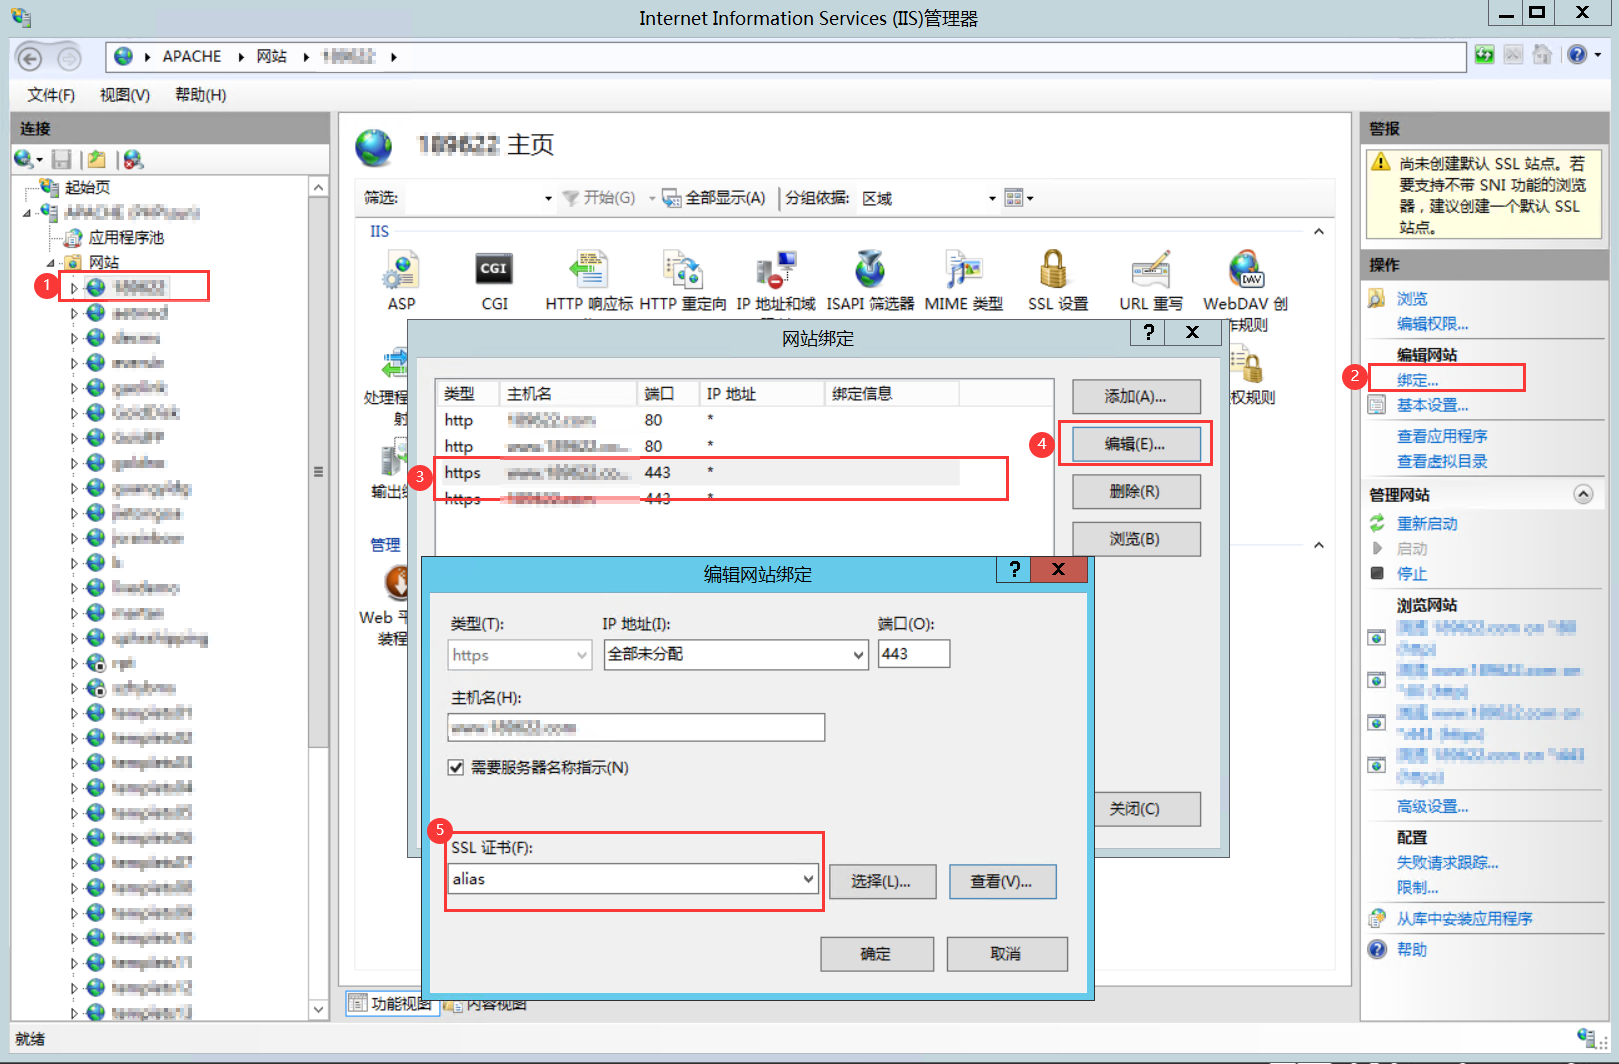Open the filter dropdown arrow
This screenshot has height=1064, width=1619.
(548, 198)
